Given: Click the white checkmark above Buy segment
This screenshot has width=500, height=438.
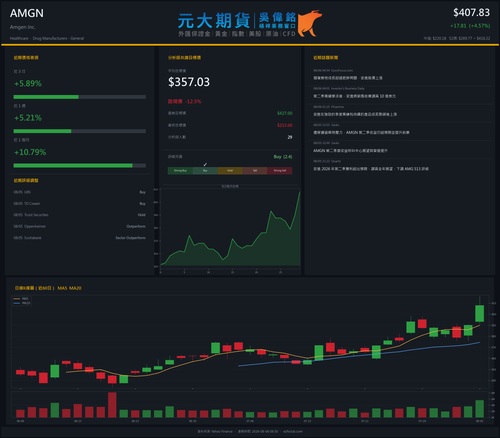Looking at the screenshot, I should pos(205,165).
